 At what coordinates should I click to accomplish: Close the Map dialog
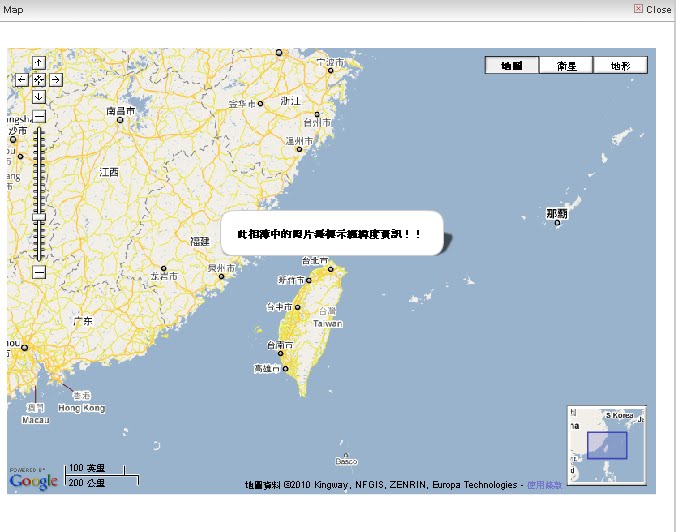653,9
